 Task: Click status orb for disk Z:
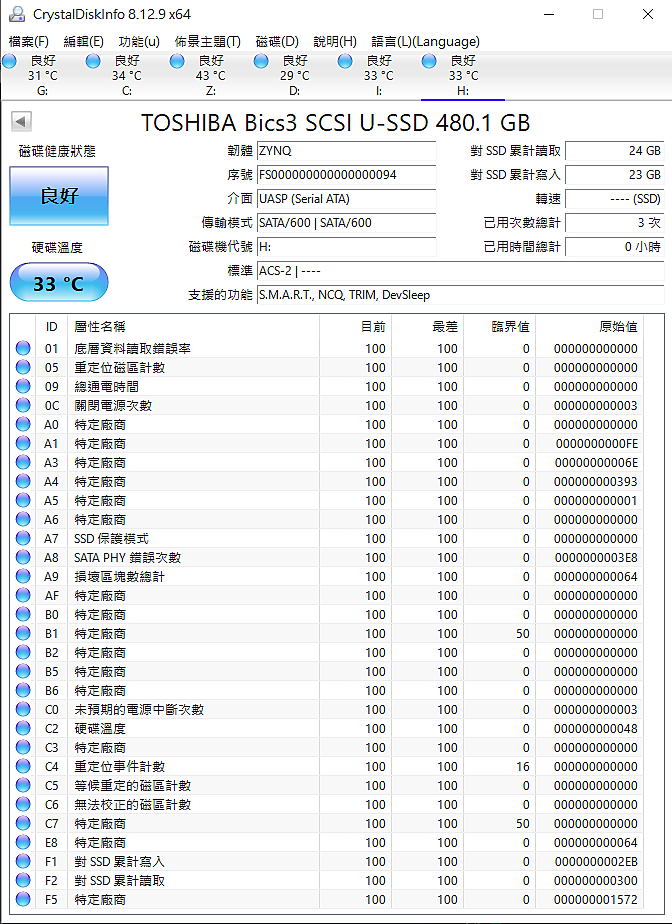click(x=177, y=61)
